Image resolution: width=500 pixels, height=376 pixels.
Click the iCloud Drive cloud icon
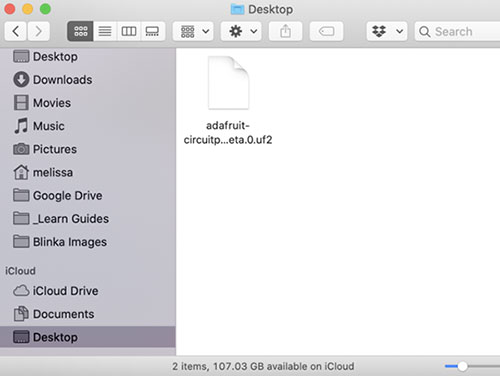pos(21,291)
